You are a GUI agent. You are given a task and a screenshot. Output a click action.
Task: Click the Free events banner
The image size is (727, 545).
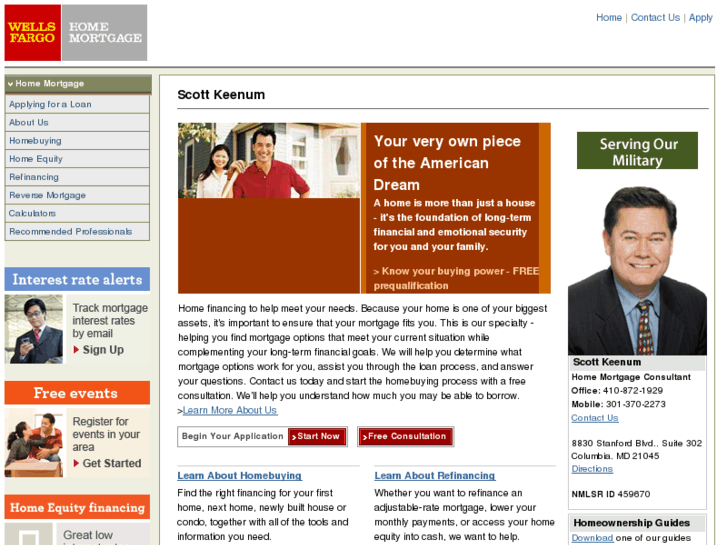click(77, 393)
